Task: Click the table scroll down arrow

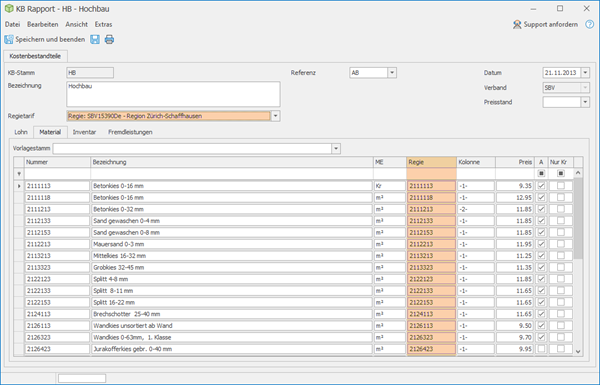Action: coord(578,351)
